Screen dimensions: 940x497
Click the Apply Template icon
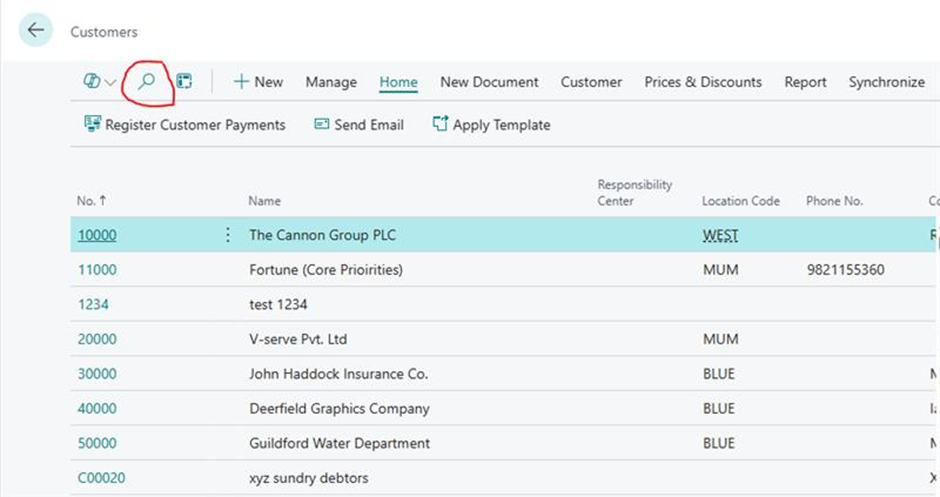440,124
